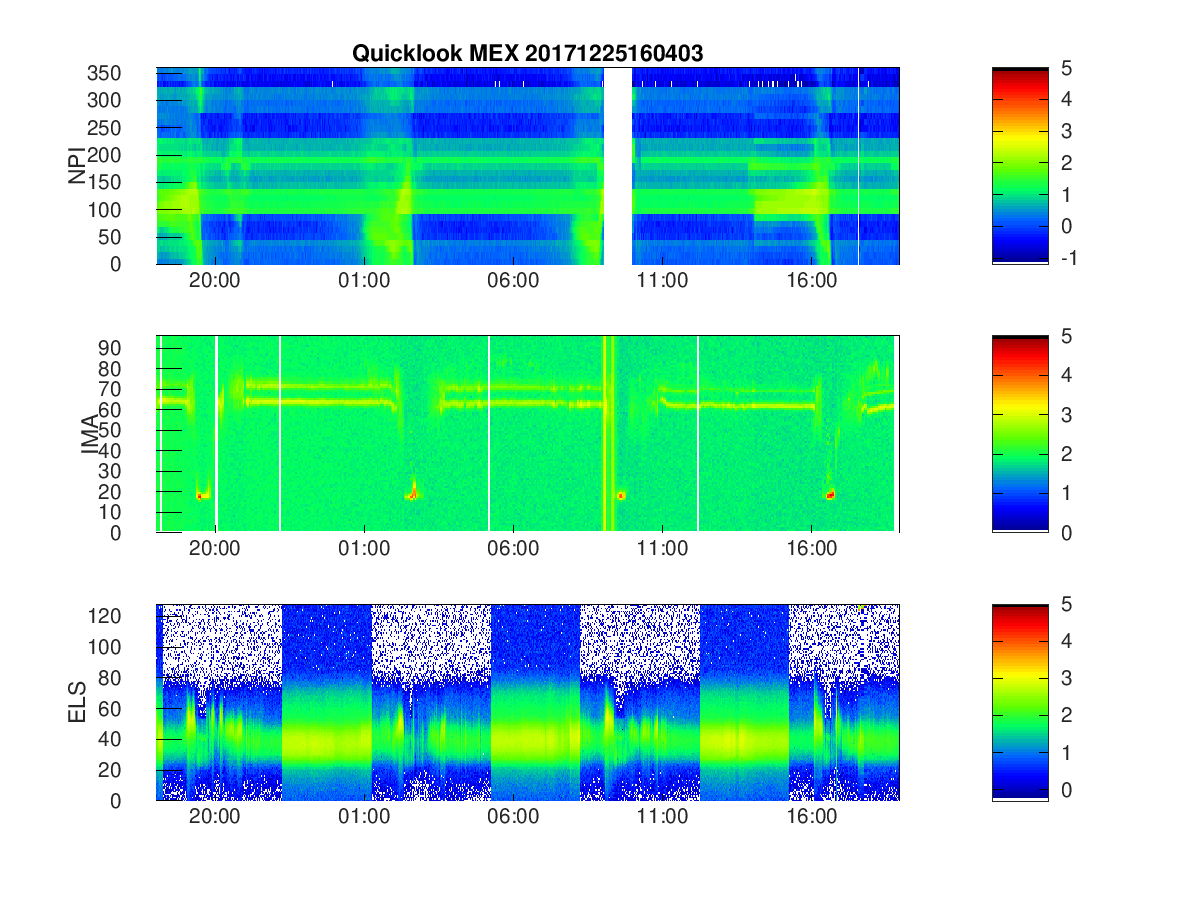Click the 5 label on NPI colorbar
Image resolution: width=1200 pixels, height=900 pixels.
[1066, 67]
